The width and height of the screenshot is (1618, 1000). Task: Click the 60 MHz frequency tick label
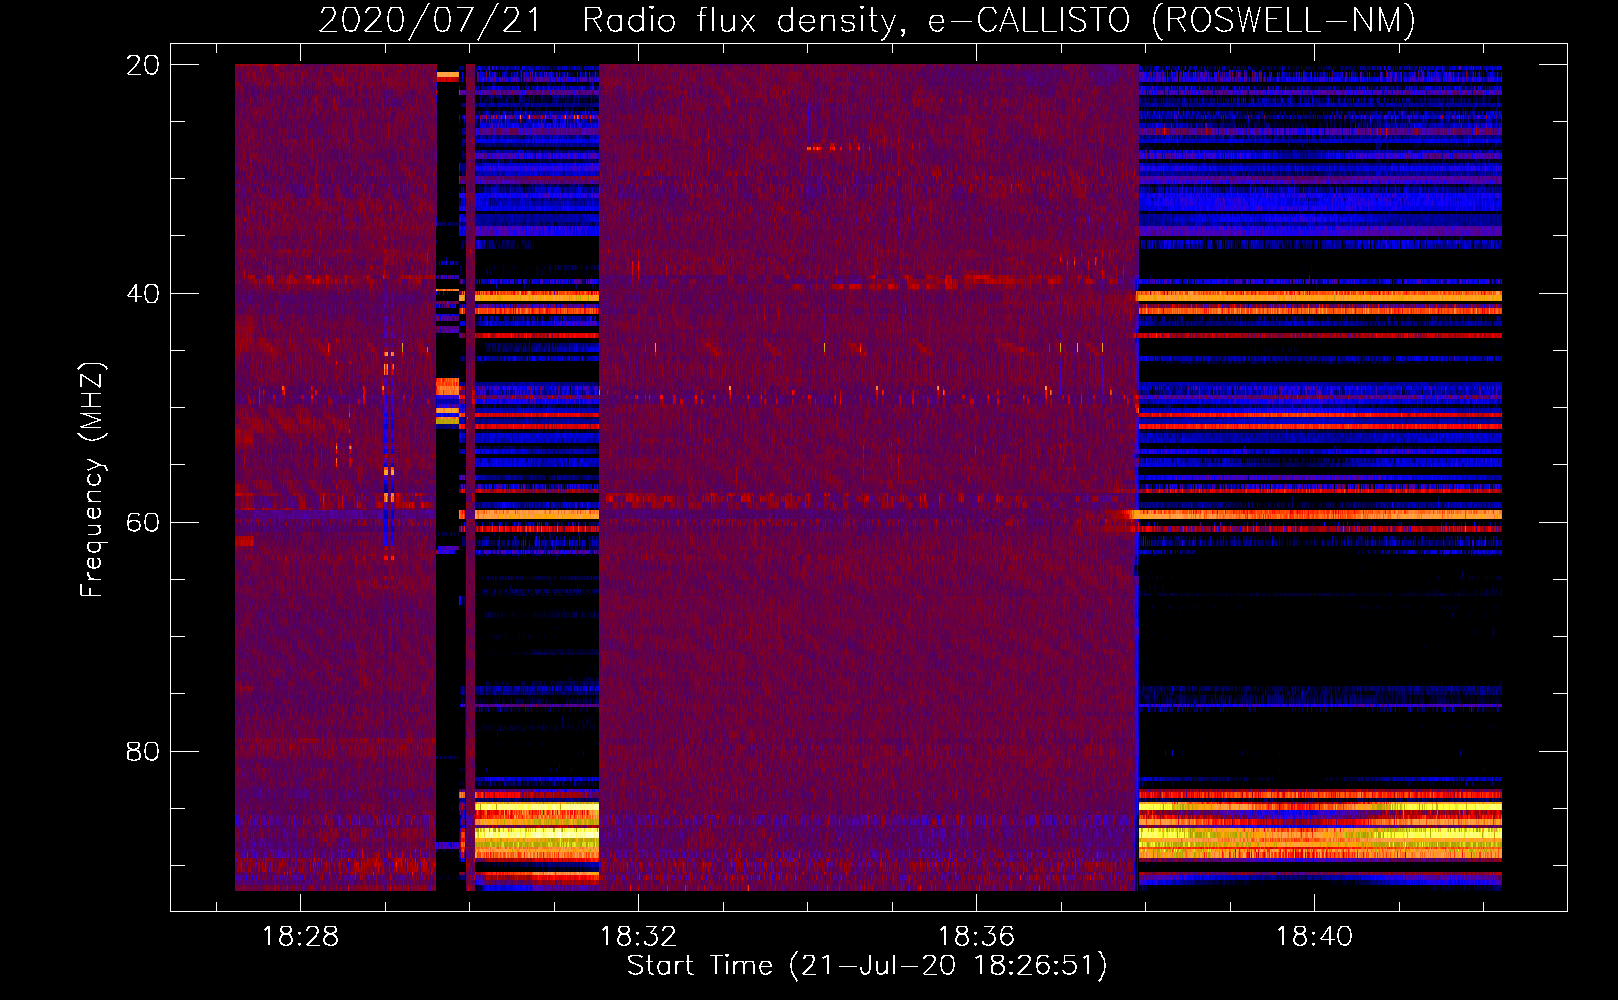(143, 523)
